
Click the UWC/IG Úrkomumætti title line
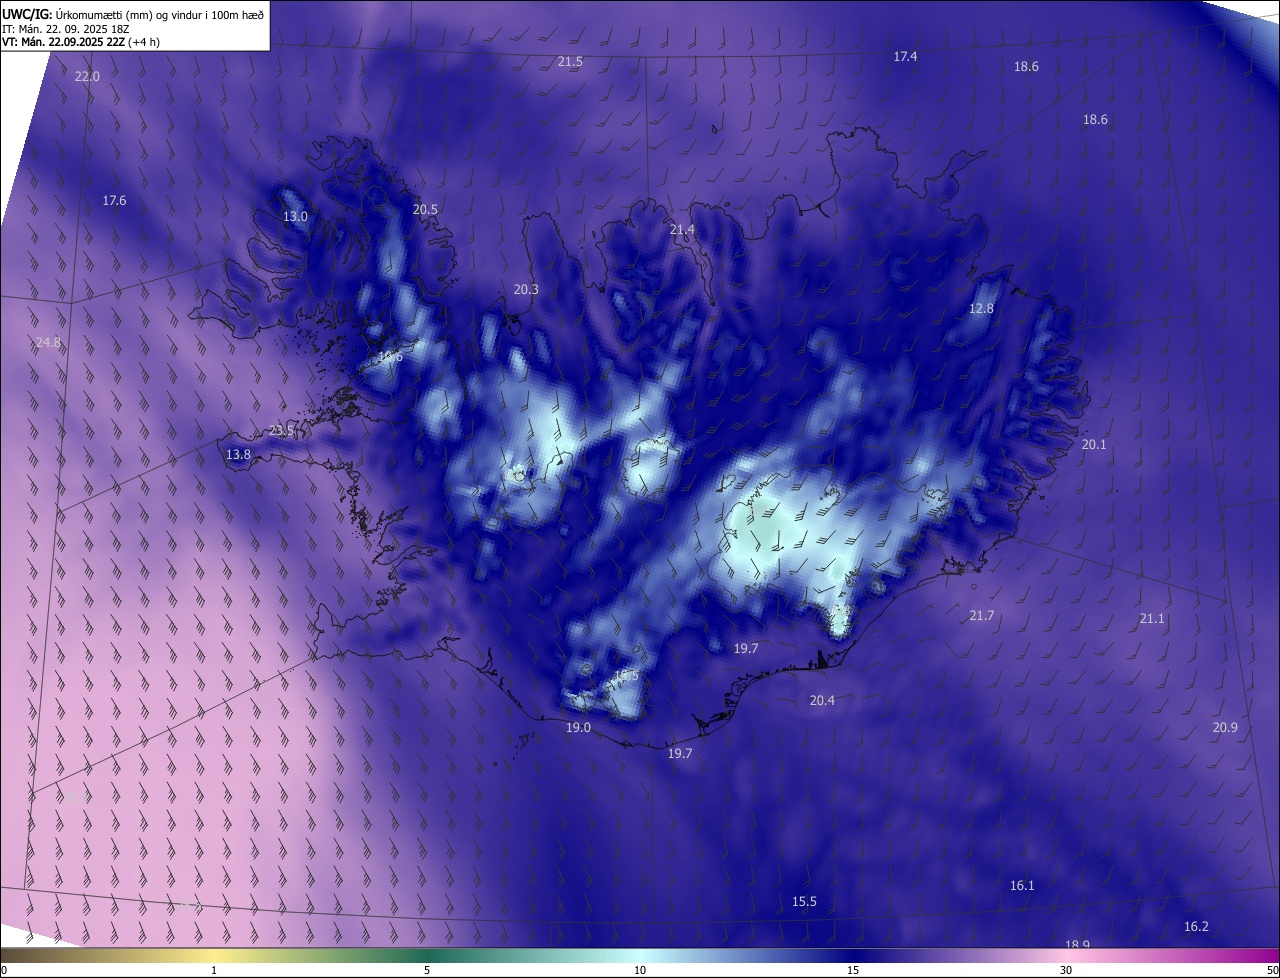[133, 14]
